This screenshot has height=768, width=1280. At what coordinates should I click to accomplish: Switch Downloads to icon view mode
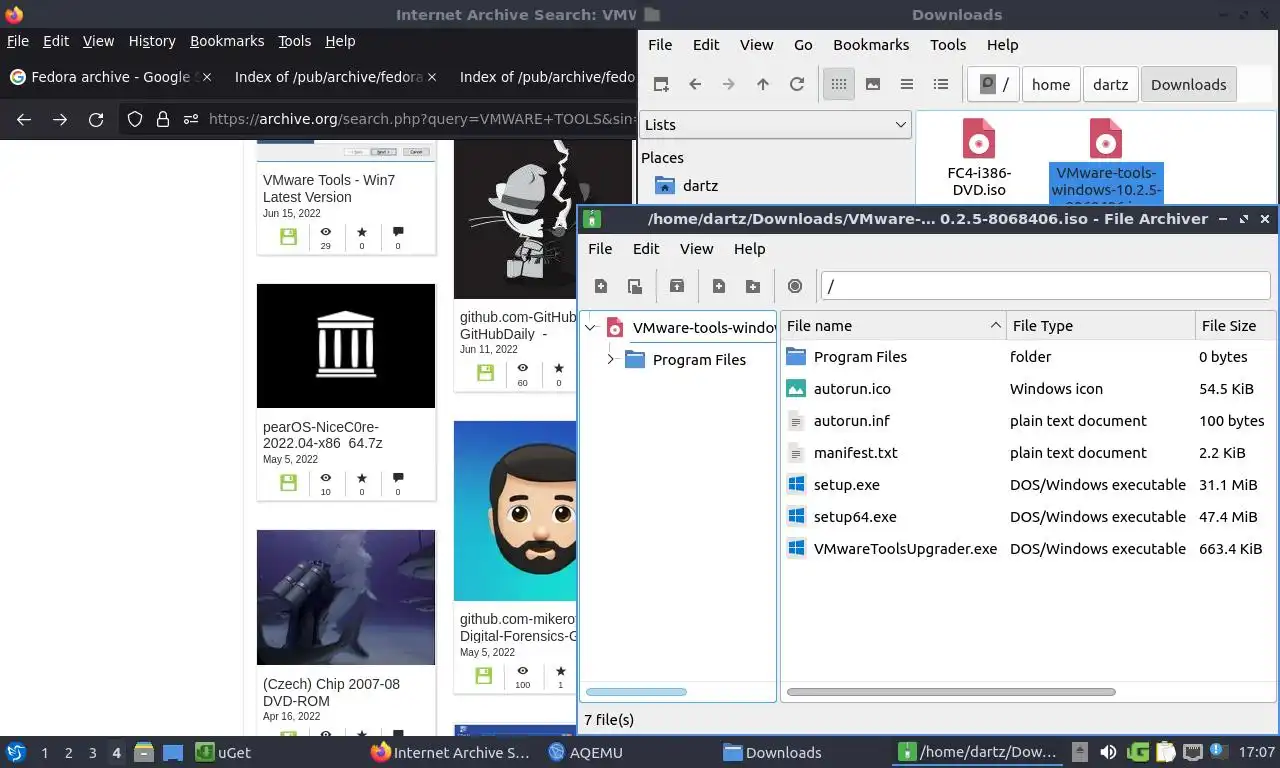(x=839, y=84)
